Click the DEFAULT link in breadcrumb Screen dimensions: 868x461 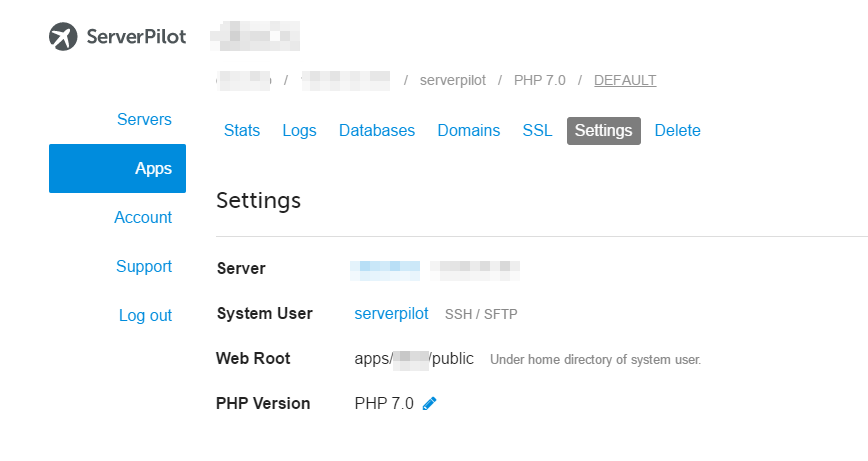tap(625, 80)
